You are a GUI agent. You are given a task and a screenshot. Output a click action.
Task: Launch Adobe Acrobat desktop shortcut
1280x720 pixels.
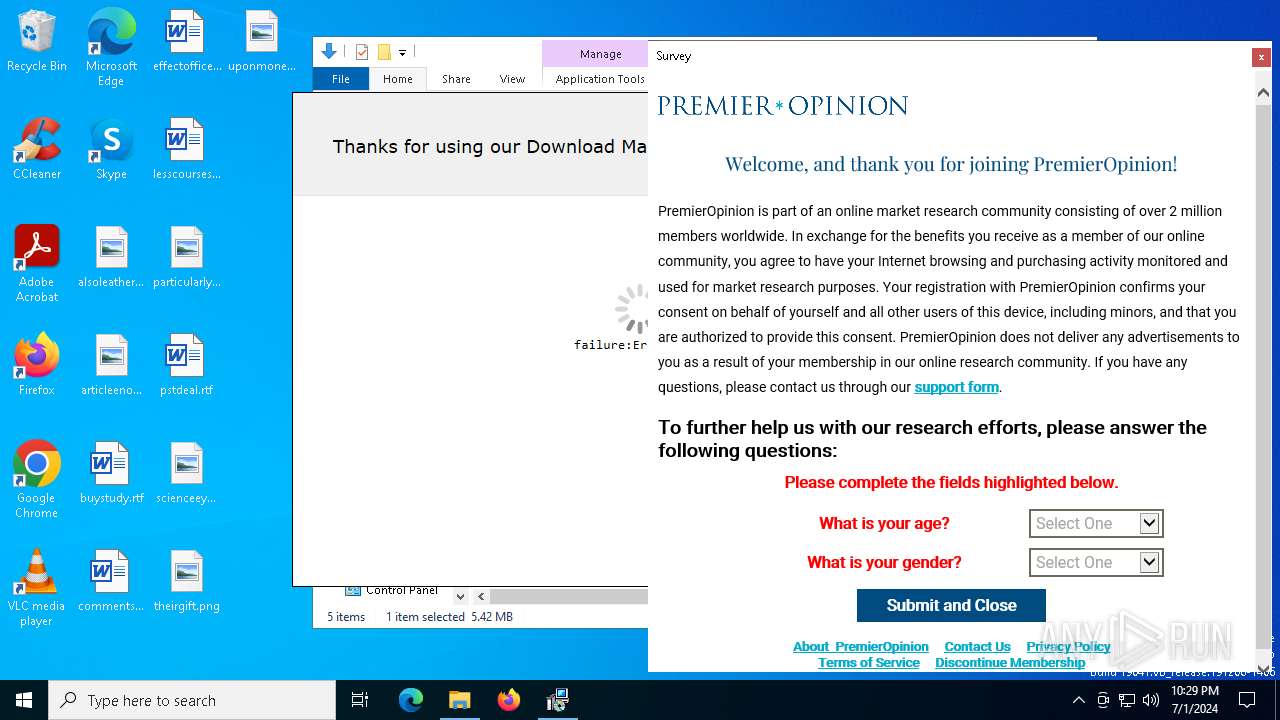tap(37, 265)
